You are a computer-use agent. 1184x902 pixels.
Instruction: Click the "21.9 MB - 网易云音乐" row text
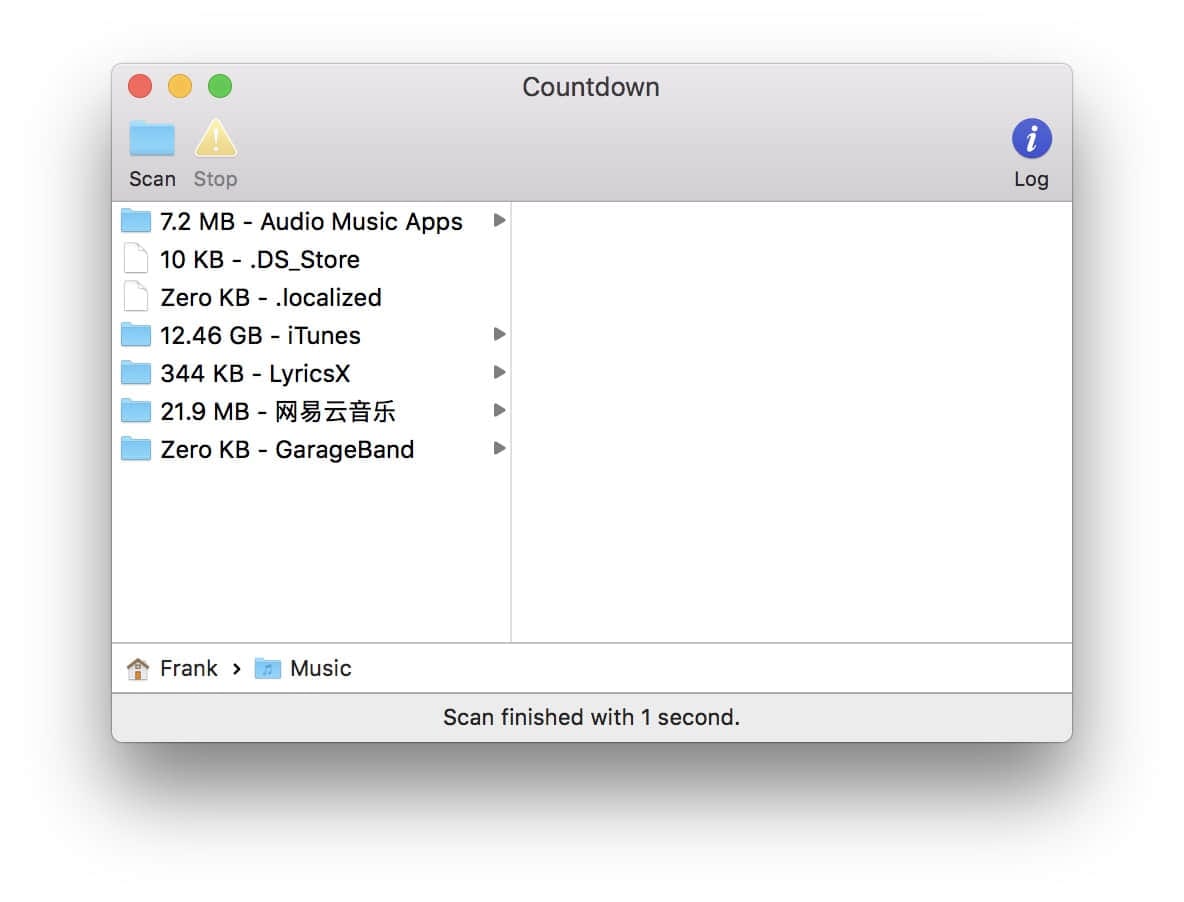tap(278, 411)
